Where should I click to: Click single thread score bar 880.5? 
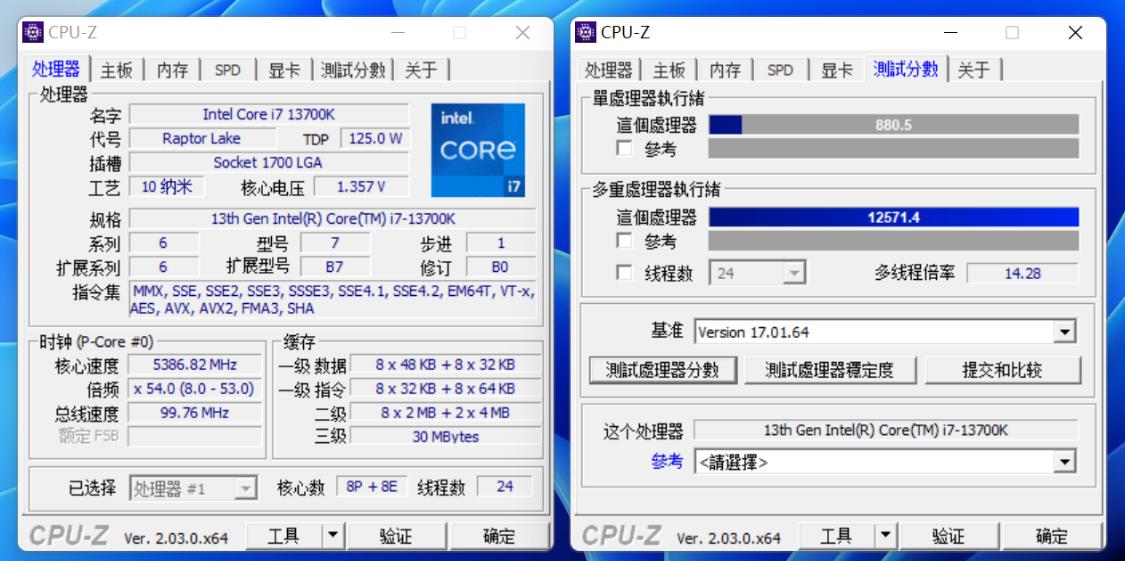[893, 125]
